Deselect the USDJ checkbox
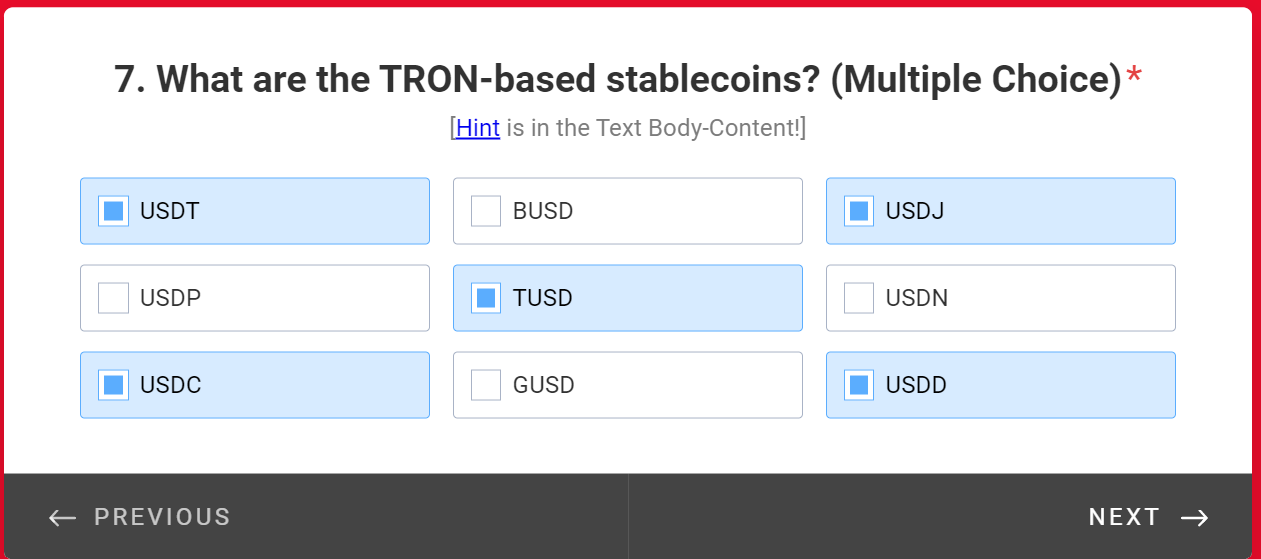 pyautogui.click(x=859, y=211)
